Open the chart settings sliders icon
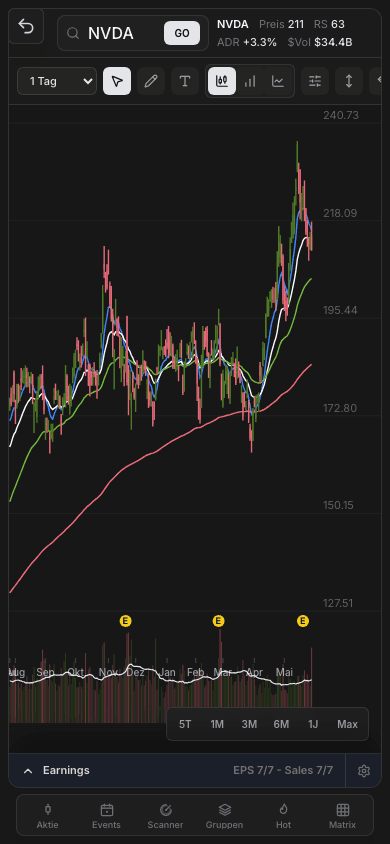 point(315,81)
